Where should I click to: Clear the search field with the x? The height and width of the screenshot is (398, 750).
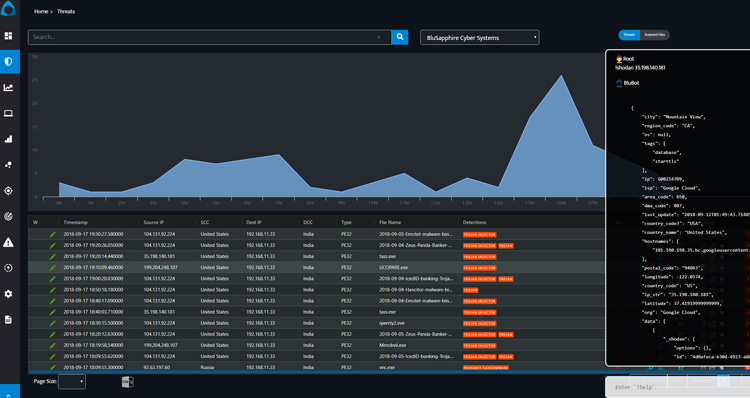coord(379,37)
